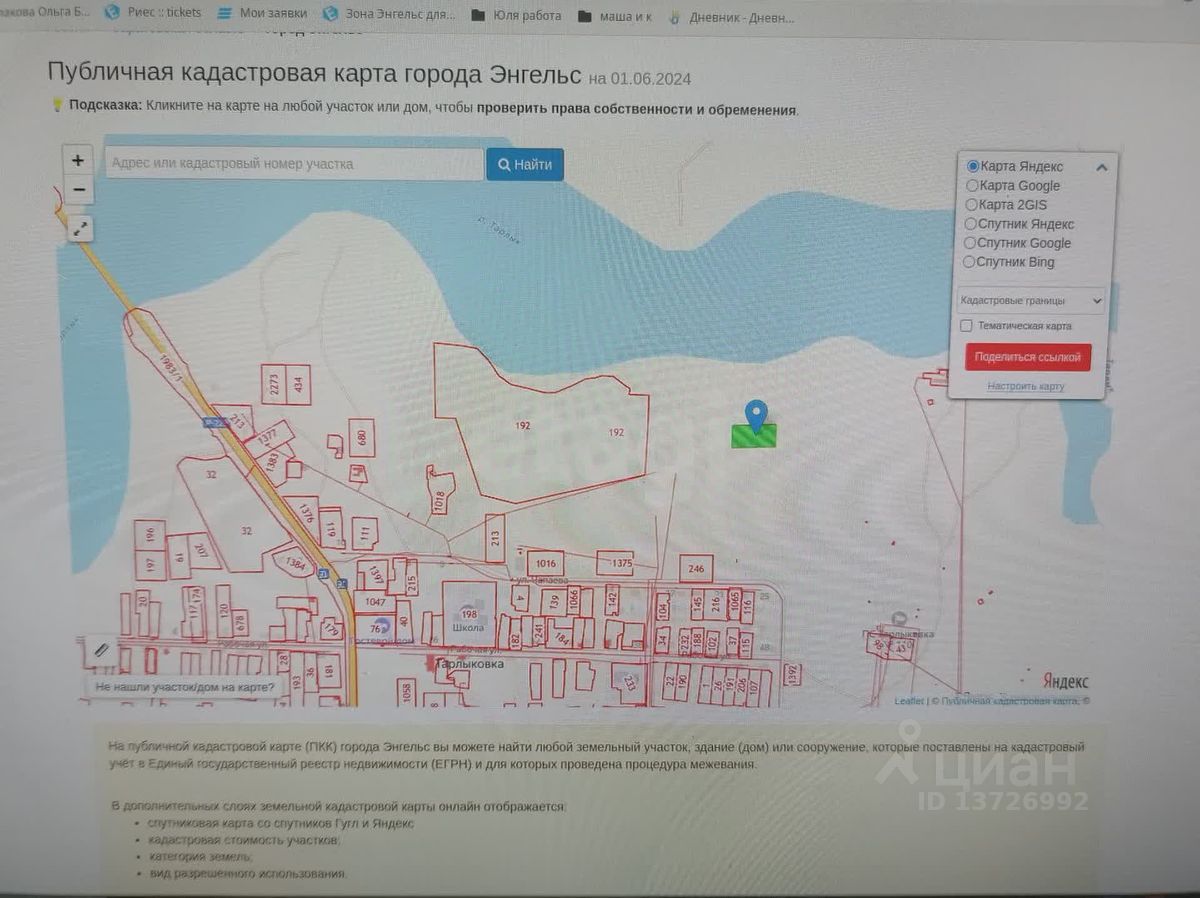
Task: Open the Настроить карту link
Action: (1026, 386)
